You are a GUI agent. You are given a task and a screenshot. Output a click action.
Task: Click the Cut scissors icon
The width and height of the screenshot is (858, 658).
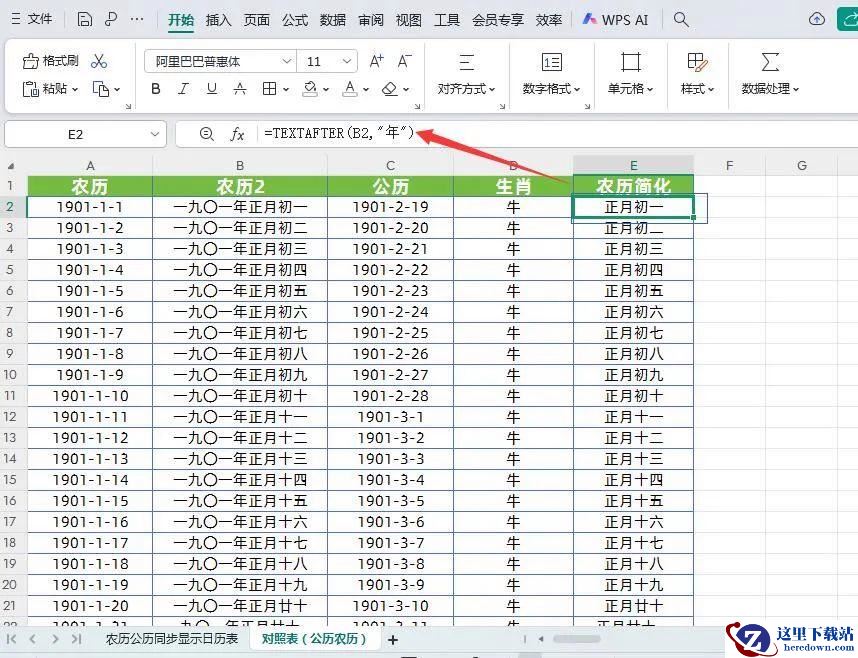click(x=99, y=61)
